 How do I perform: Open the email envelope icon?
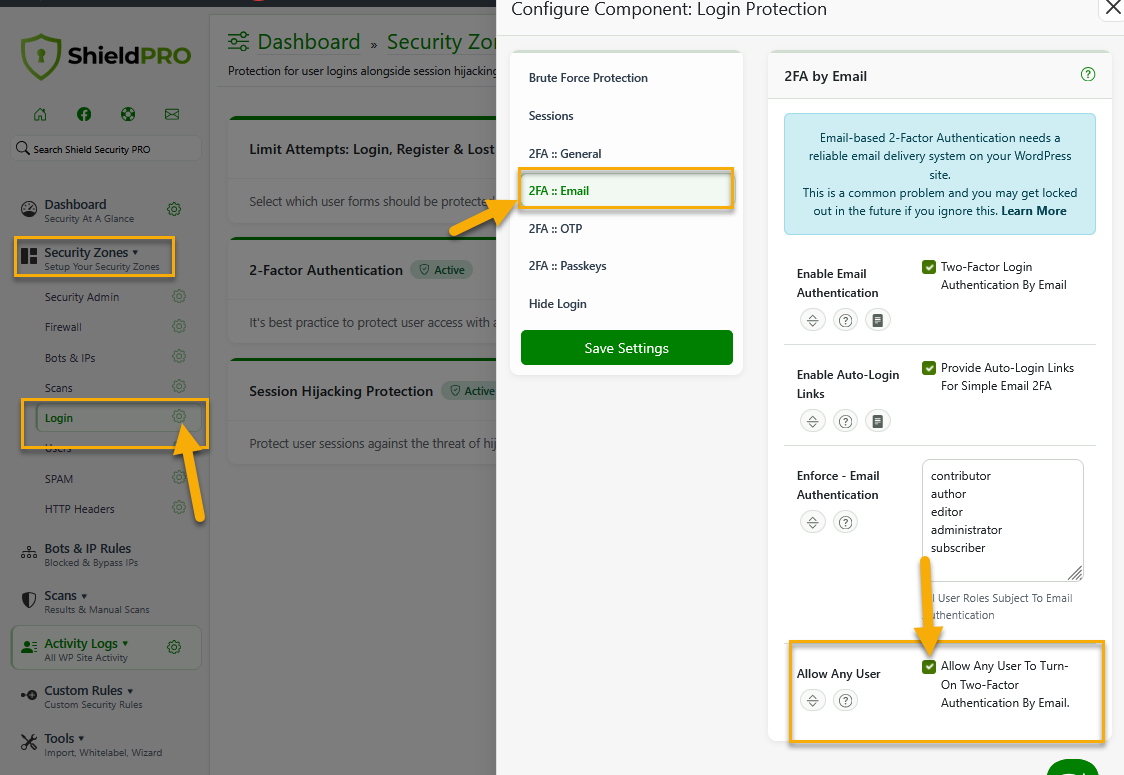[172, 114]
